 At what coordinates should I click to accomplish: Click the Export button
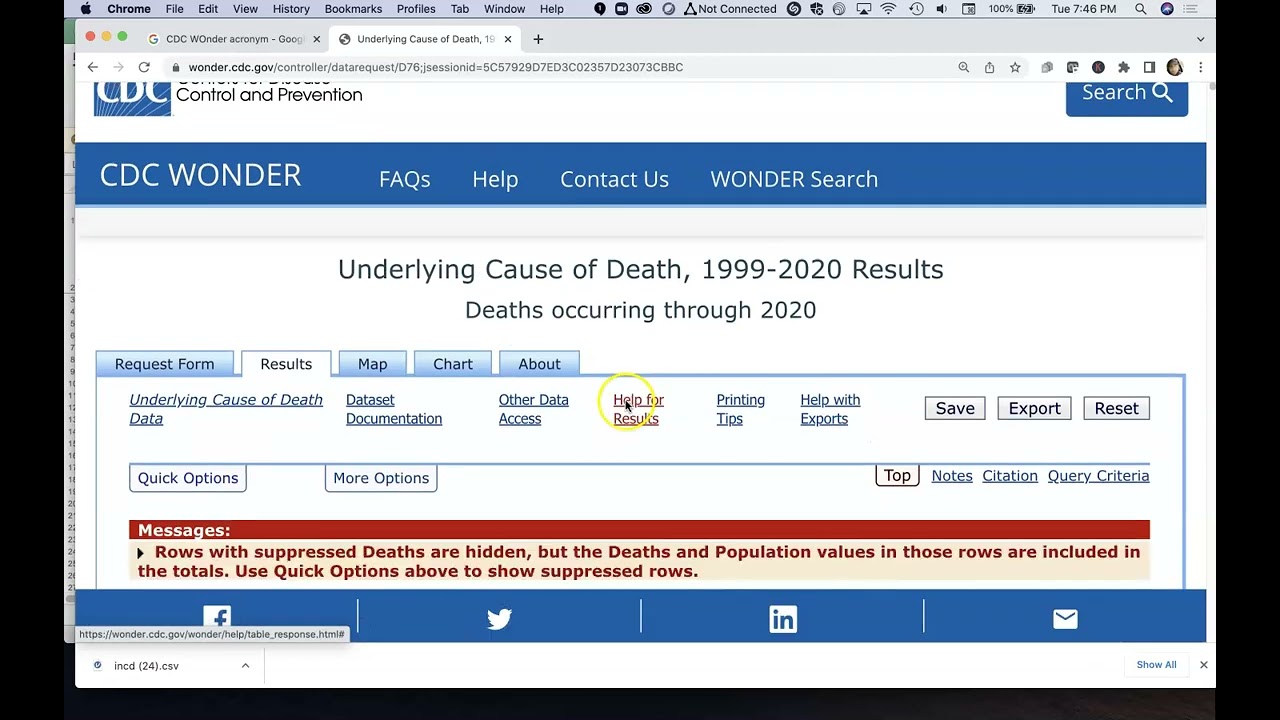coord(1034,408)
